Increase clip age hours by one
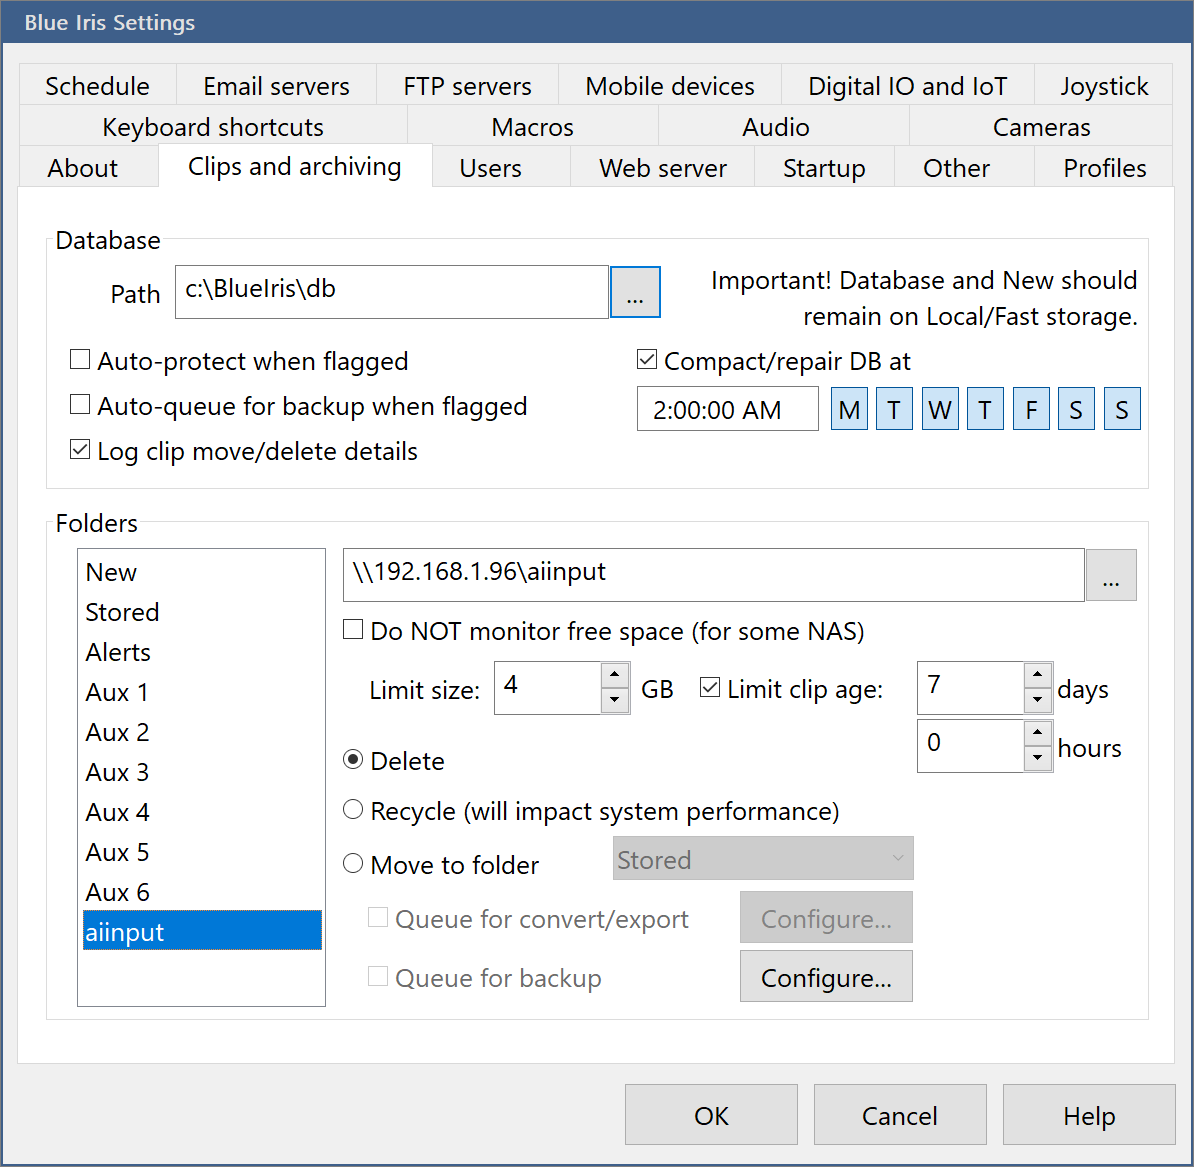This screenshot has height=1167, width=1194. (1038, 733)
